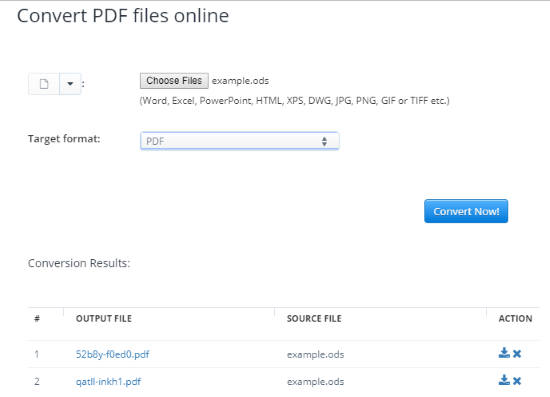Click the Conversion Results heading
550x397 pixels.
pyautogui.click(x=79, y=263)
